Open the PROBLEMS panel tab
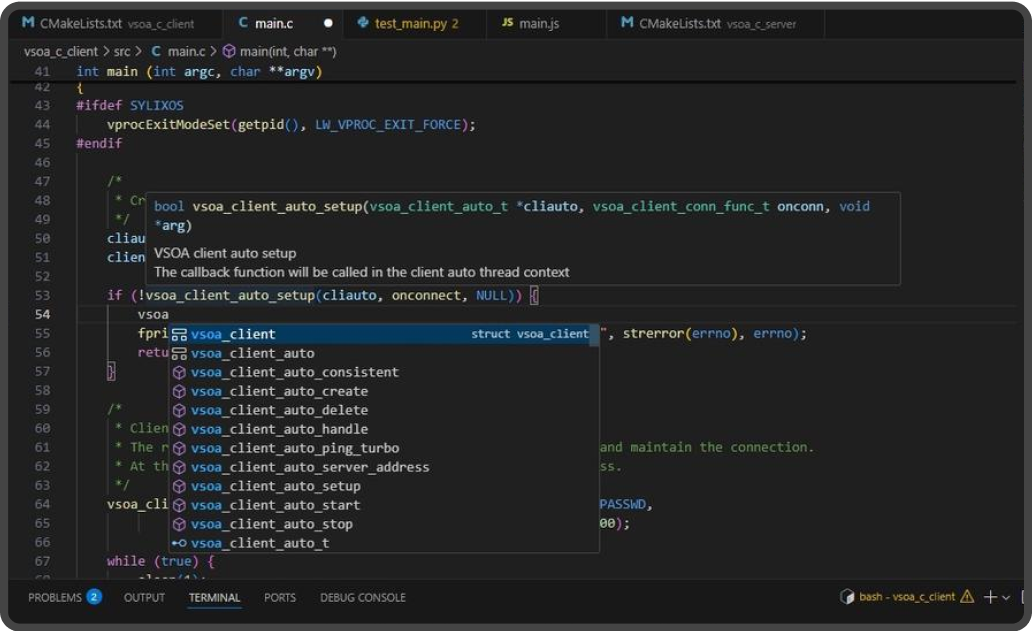The width and height of the screenshot is (1032, 631). pyautogui.click(x=55, y=597)
